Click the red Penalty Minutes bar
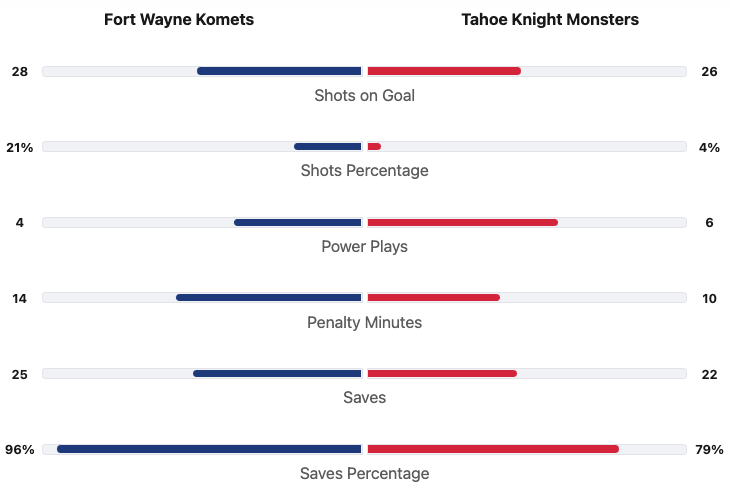 tap(433, 297)
